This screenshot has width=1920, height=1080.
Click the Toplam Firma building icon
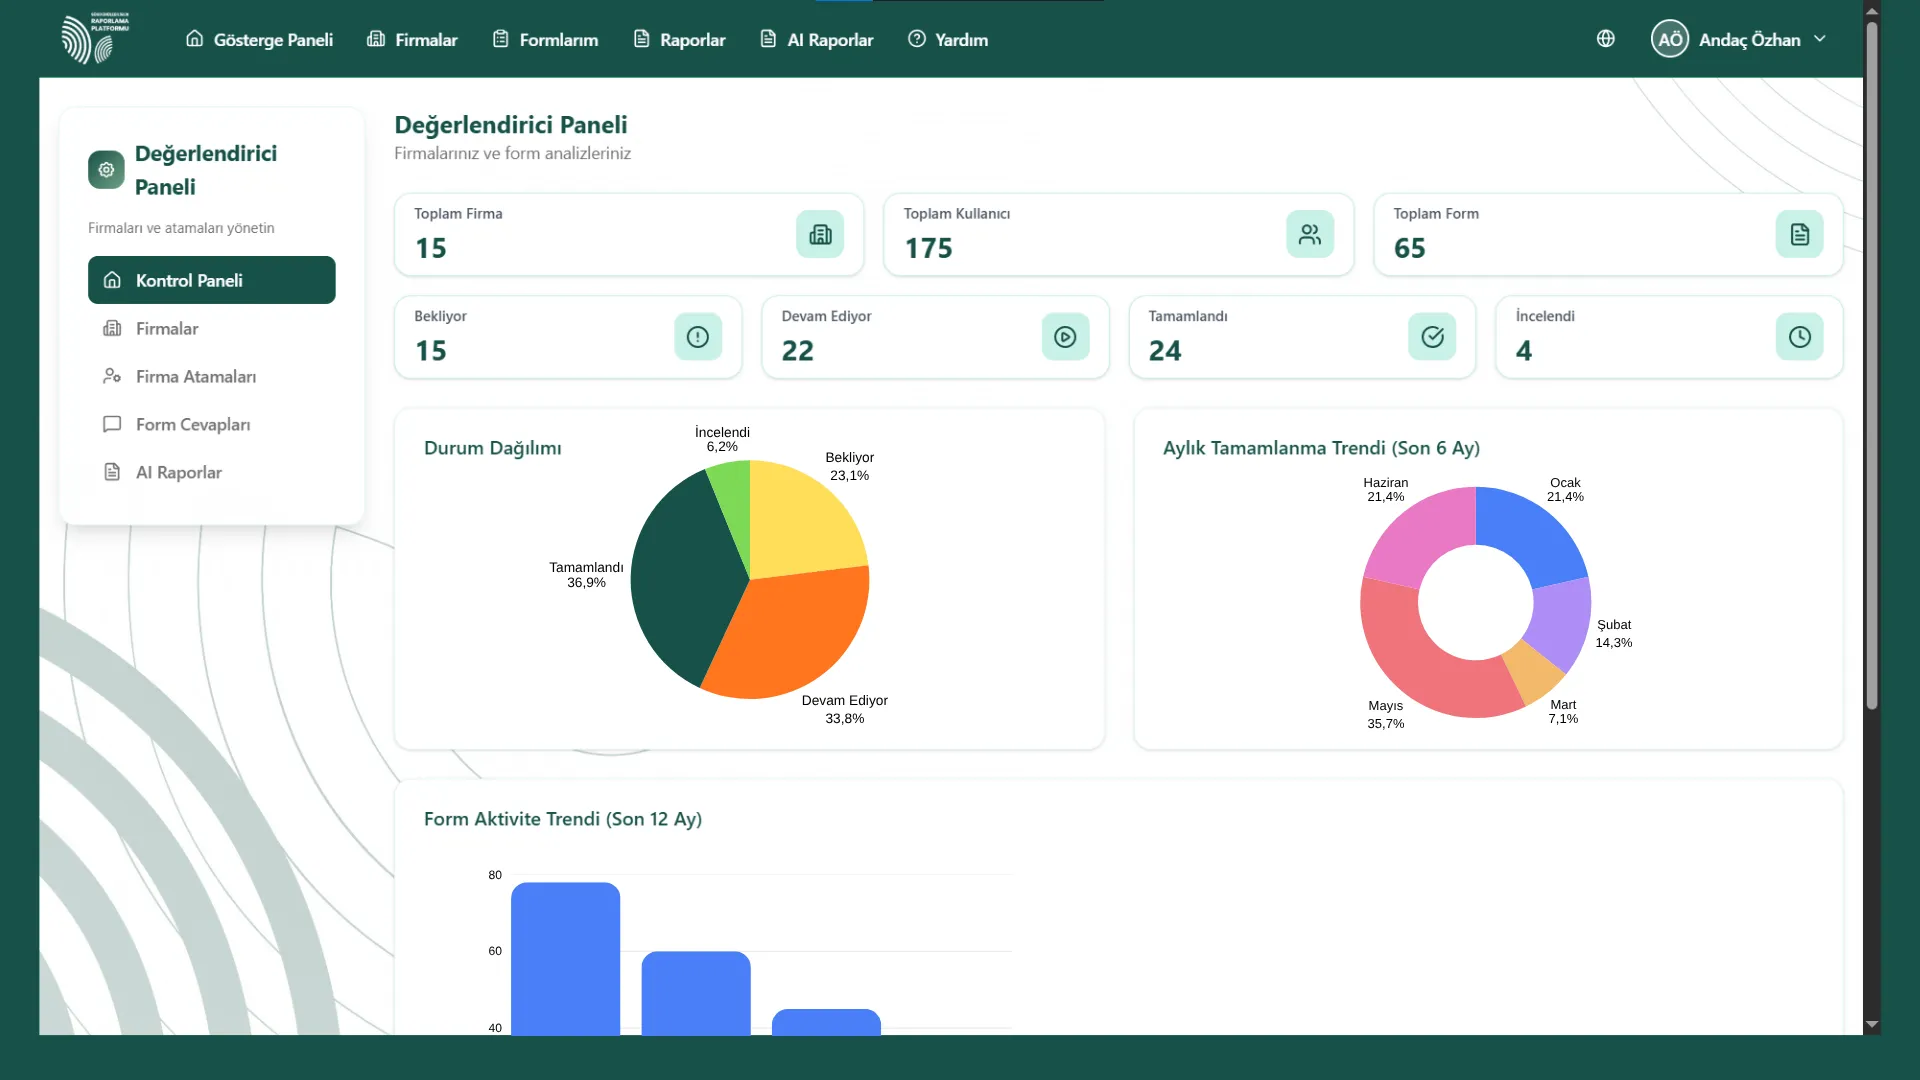[820, 234]
